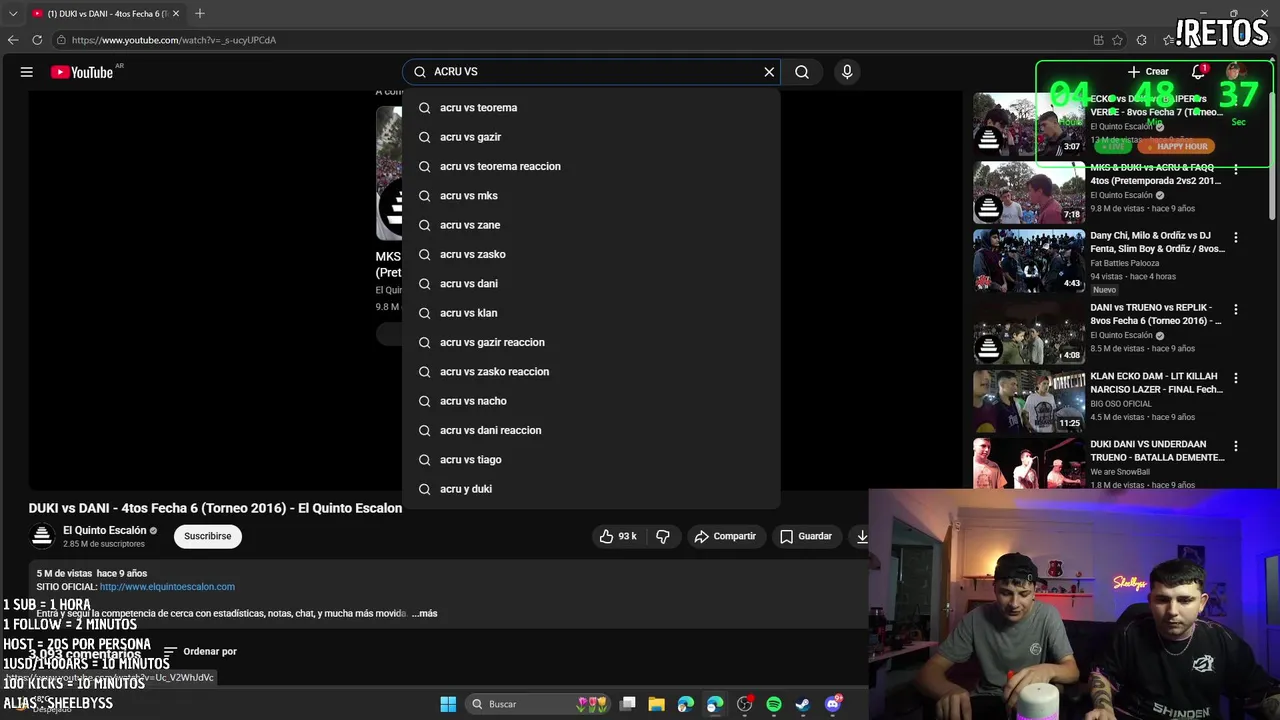Start voice search with the microphone

pyautogui.click(x=847, y=72)
